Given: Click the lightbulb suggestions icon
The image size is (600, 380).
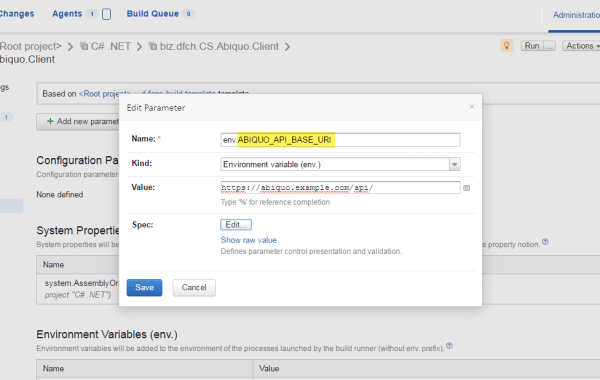Looking at the screenshot, I should (507, 46).
